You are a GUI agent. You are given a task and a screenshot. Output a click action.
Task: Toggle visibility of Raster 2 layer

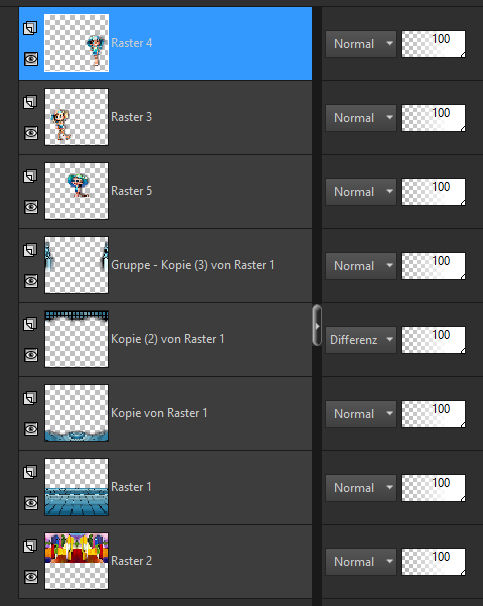tap(31, 577)
